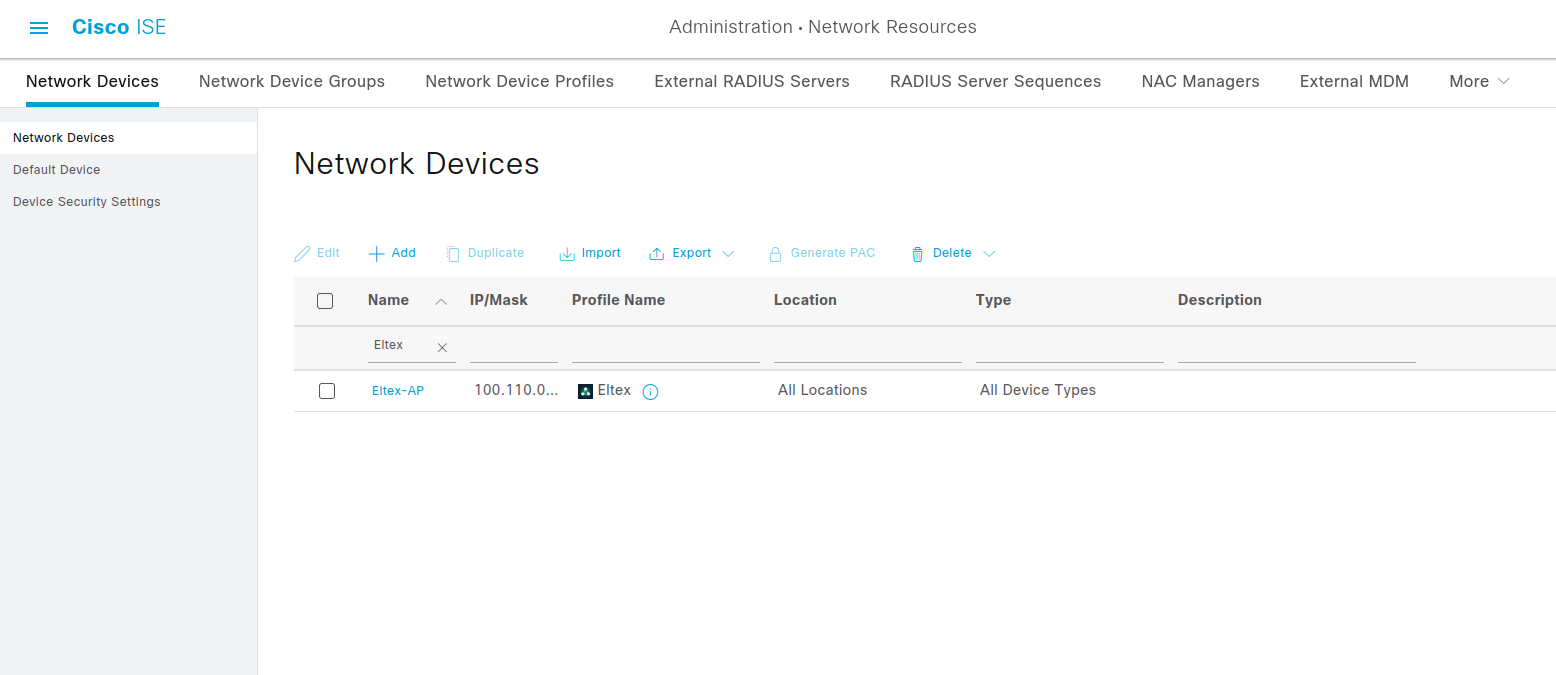Select Default Device in sidebar
The image size is (1556, 675).
coord(57,170)
